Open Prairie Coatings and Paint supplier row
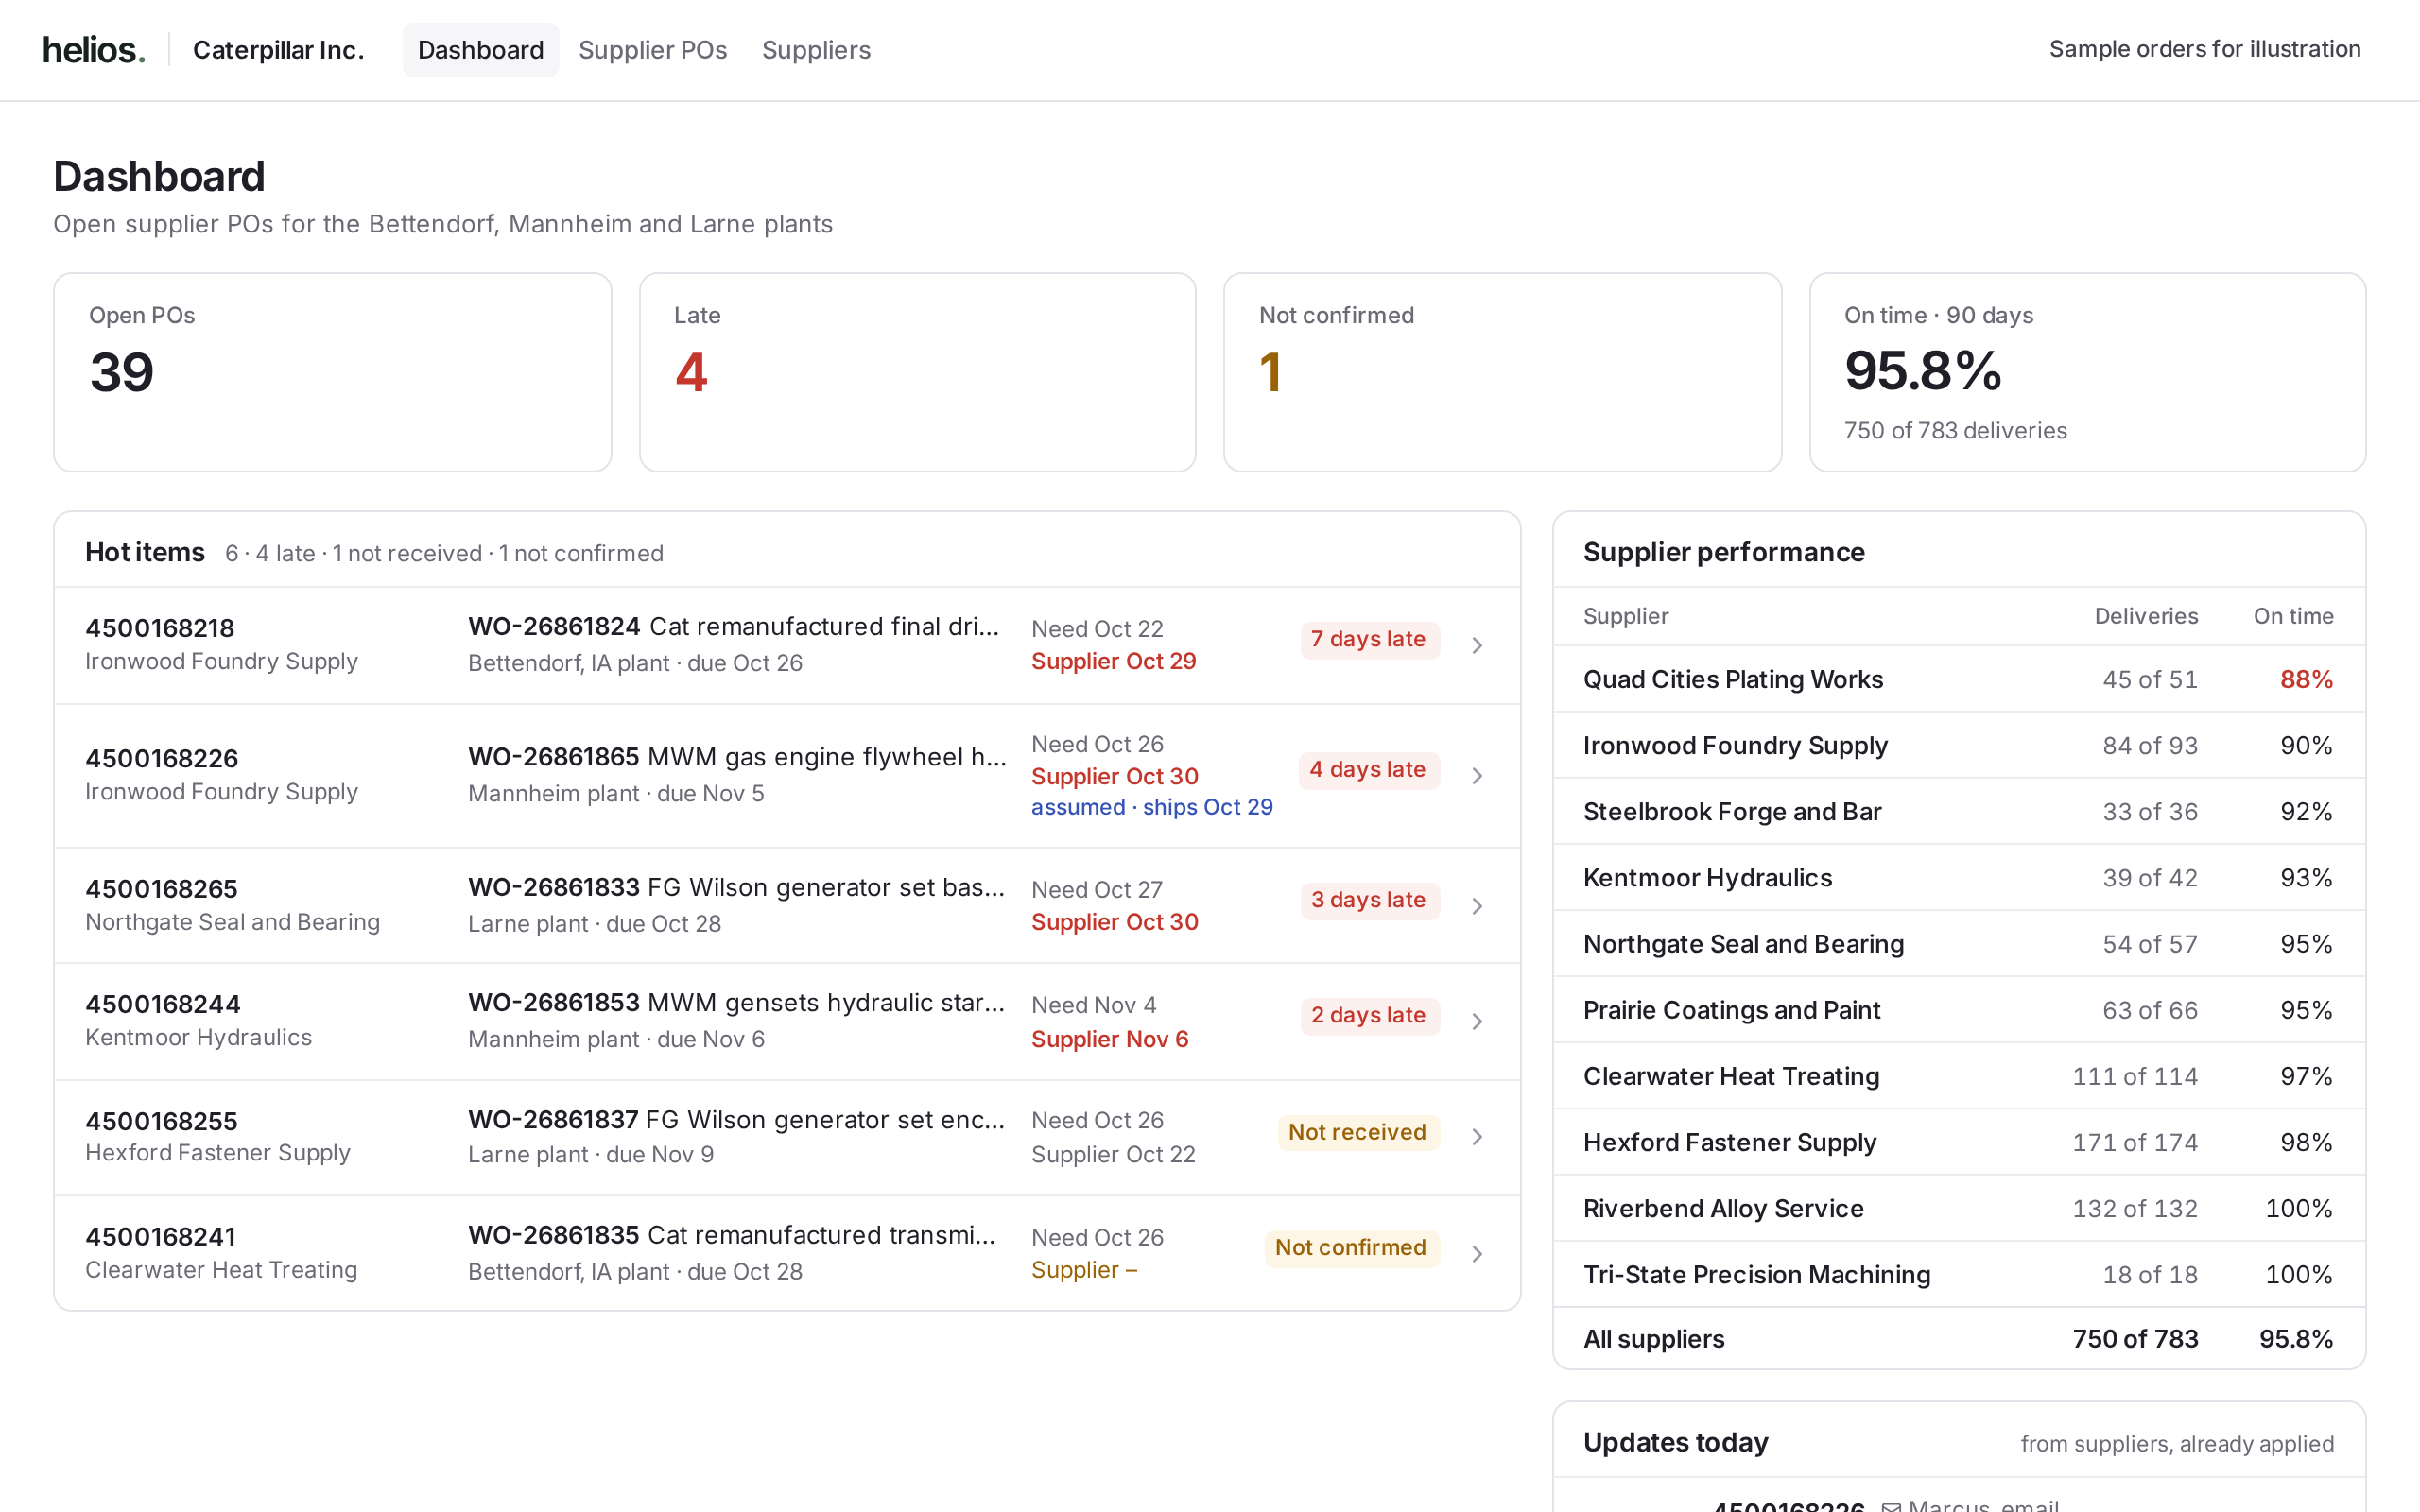The width and height of the screenshot is (2420, 1512). pyautogui.click(x=1958, y=1010)
